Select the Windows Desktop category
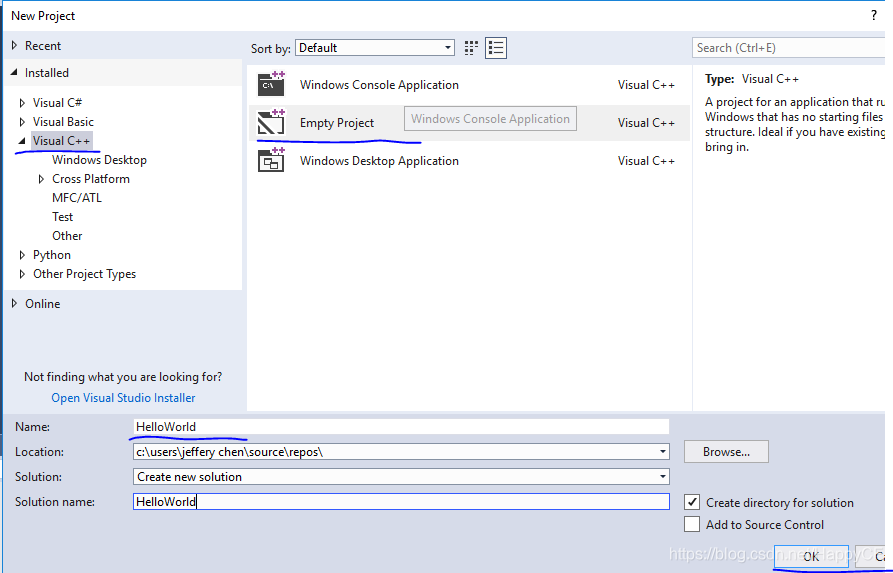Image resolution: width=893 pixels, height=573 pixels. click(100, 159)
